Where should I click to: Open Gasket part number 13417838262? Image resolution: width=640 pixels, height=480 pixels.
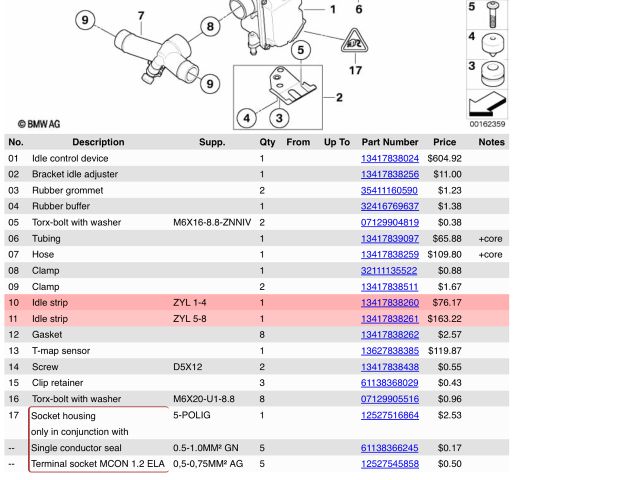pos(389,335)
